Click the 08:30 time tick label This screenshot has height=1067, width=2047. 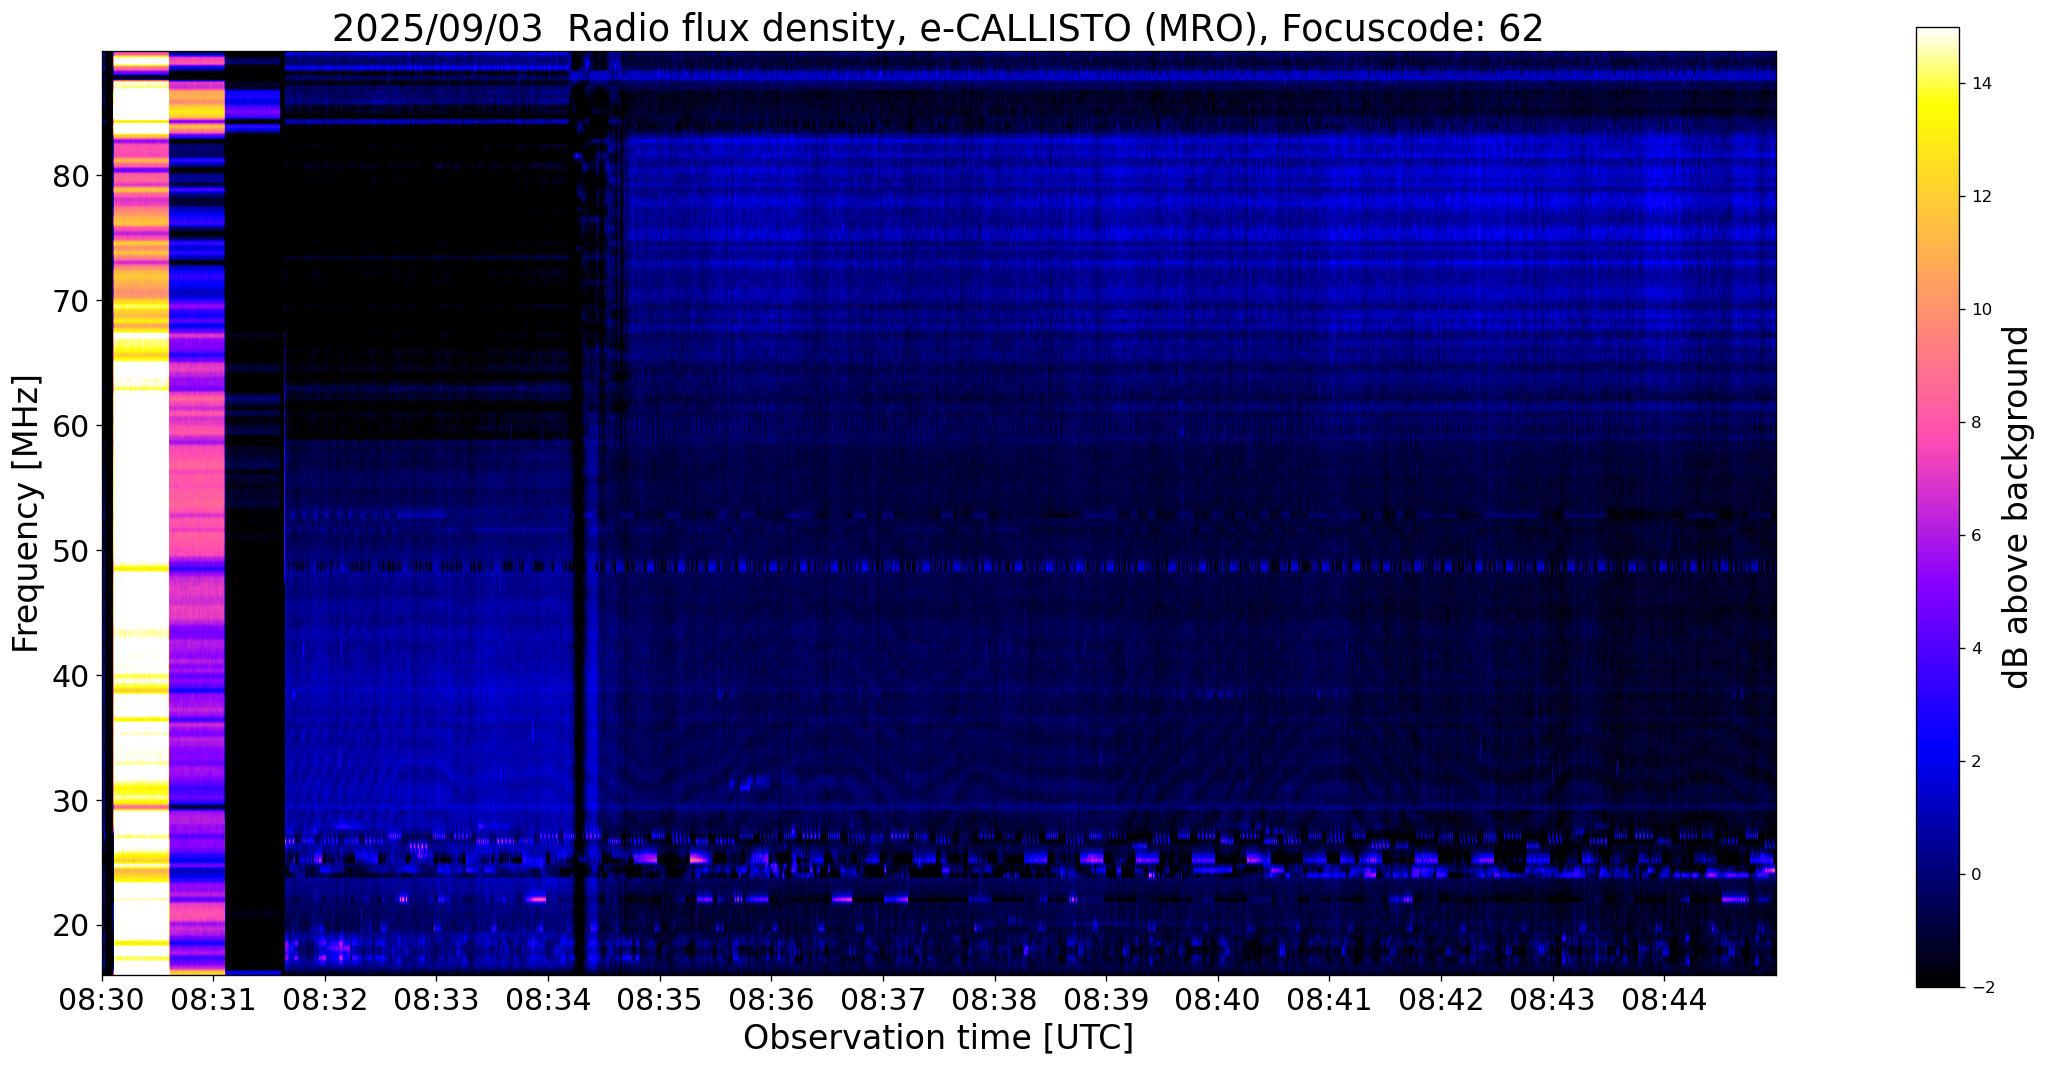click(102, 1000)
